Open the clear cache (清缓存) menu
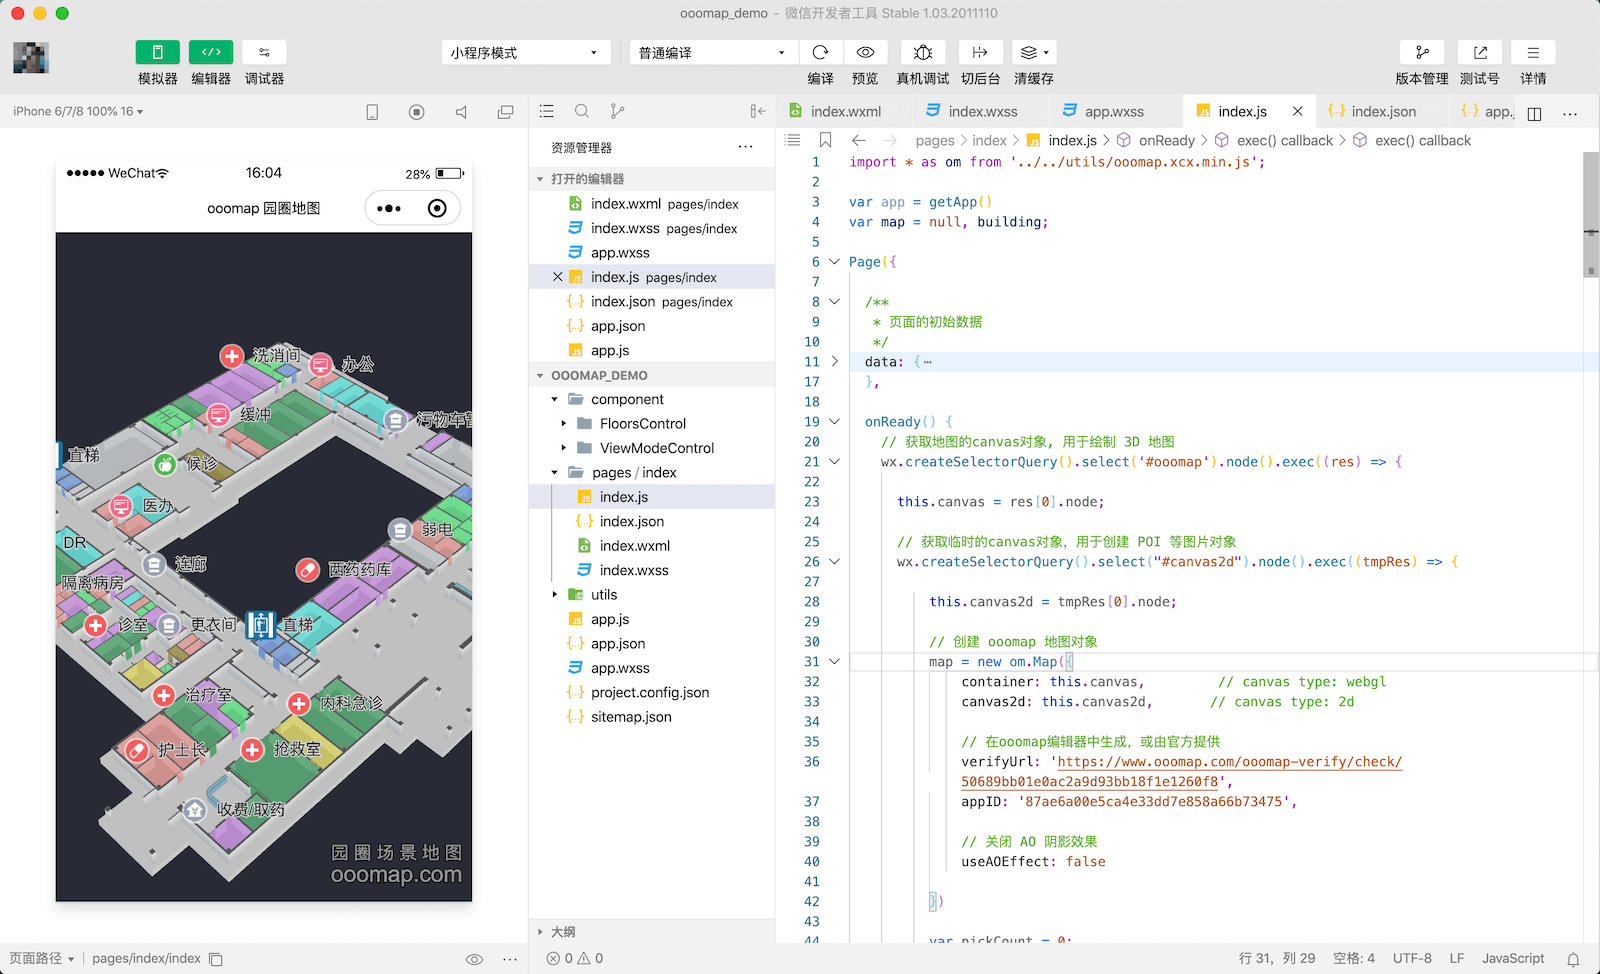1600x974 pixels. click(x=1034, y=53)
